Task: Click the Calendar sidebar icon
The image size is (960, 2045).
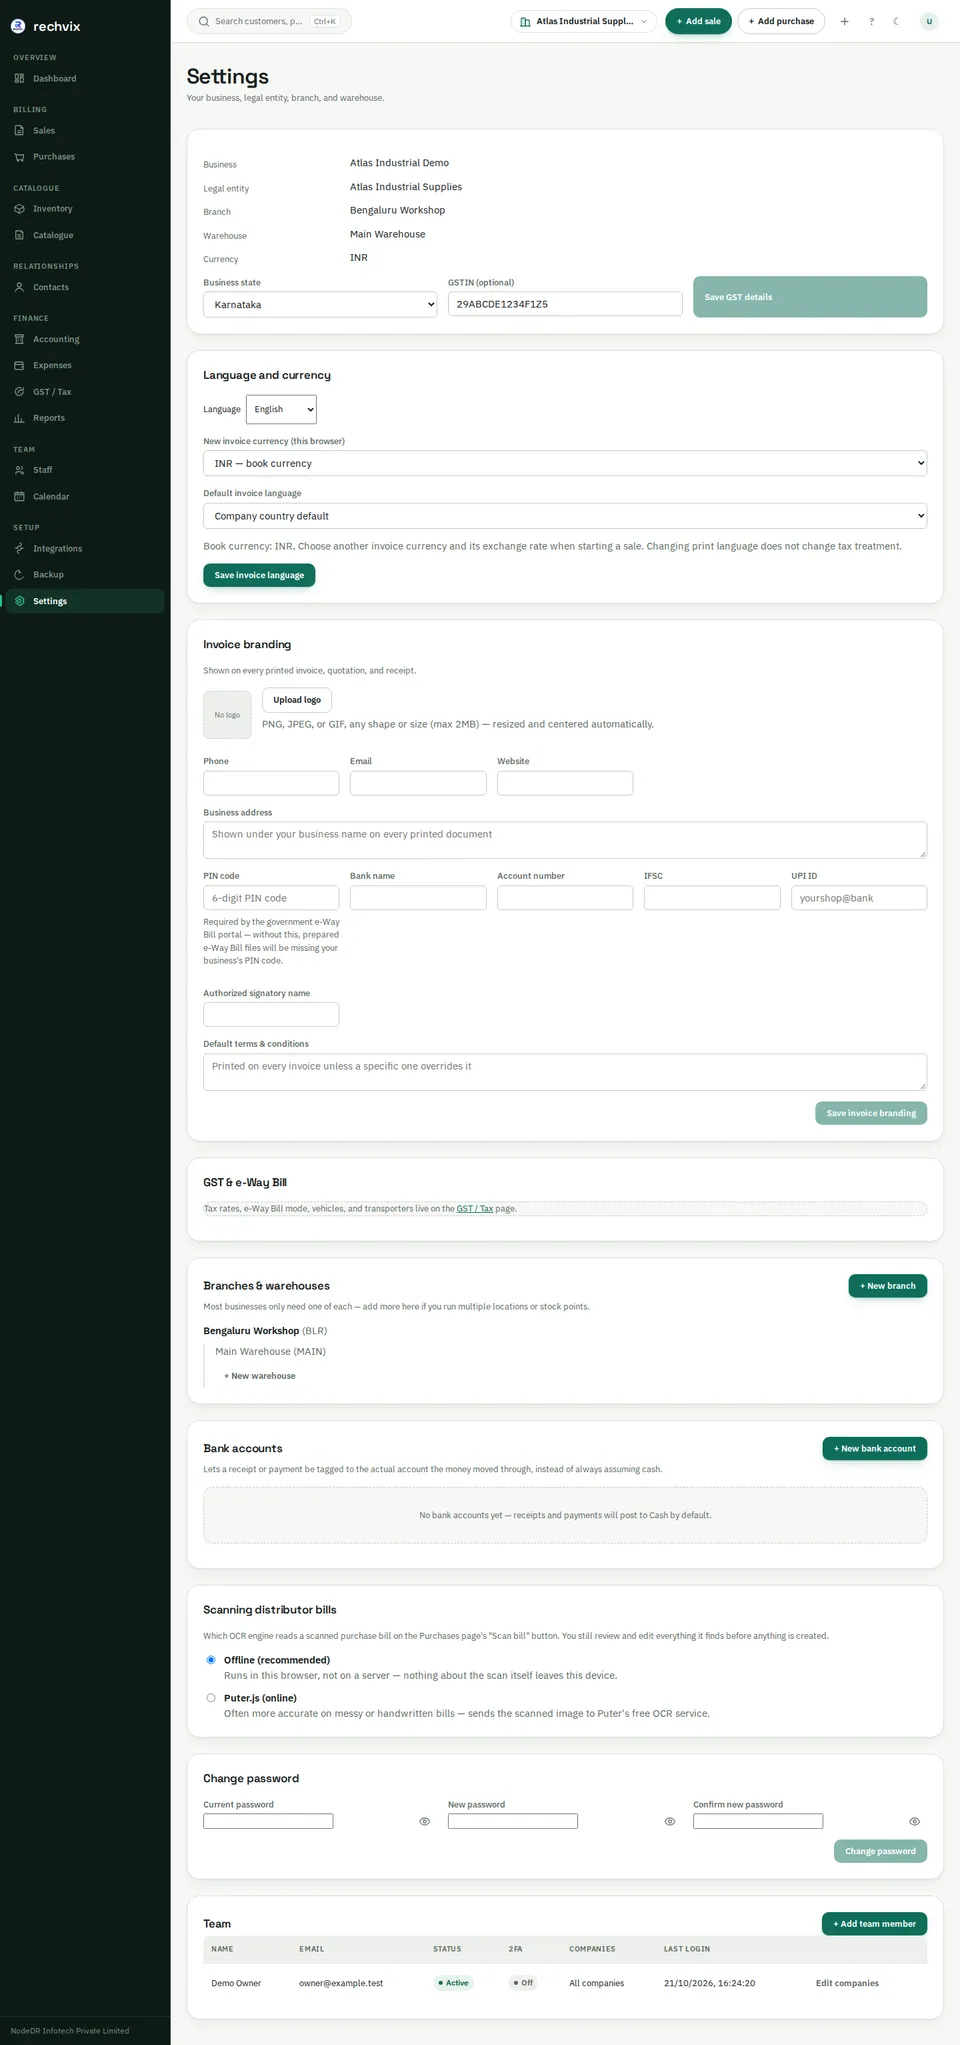Action: pyautogui.click(x=19, y=496)
